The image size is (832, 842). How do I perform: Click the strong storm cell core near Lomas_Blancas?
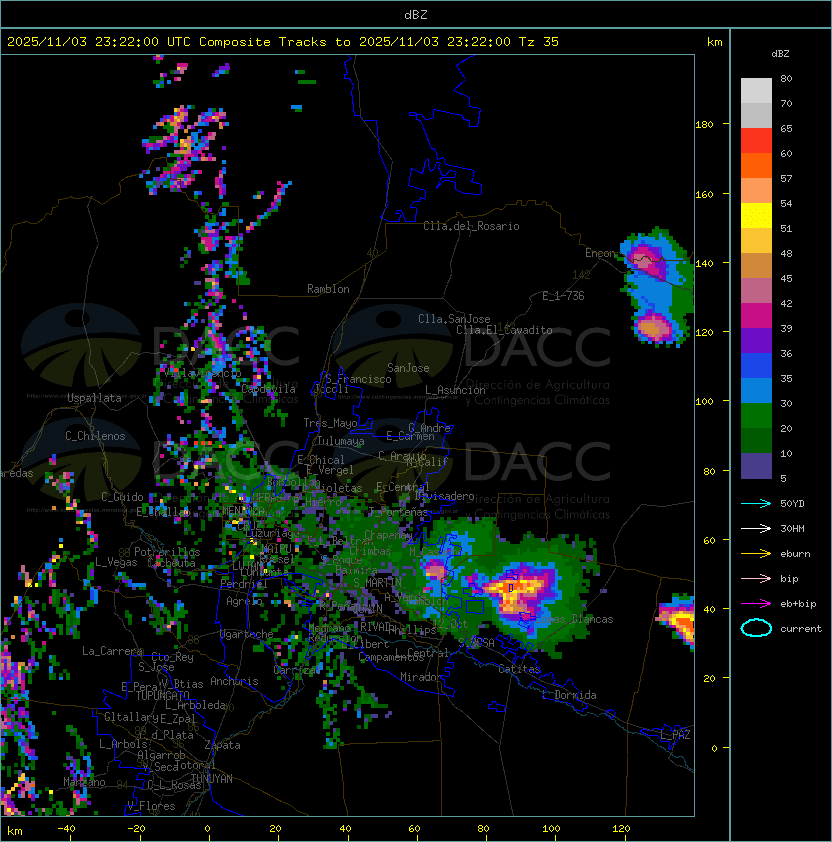pyautogui.click(x=515, y=590)
